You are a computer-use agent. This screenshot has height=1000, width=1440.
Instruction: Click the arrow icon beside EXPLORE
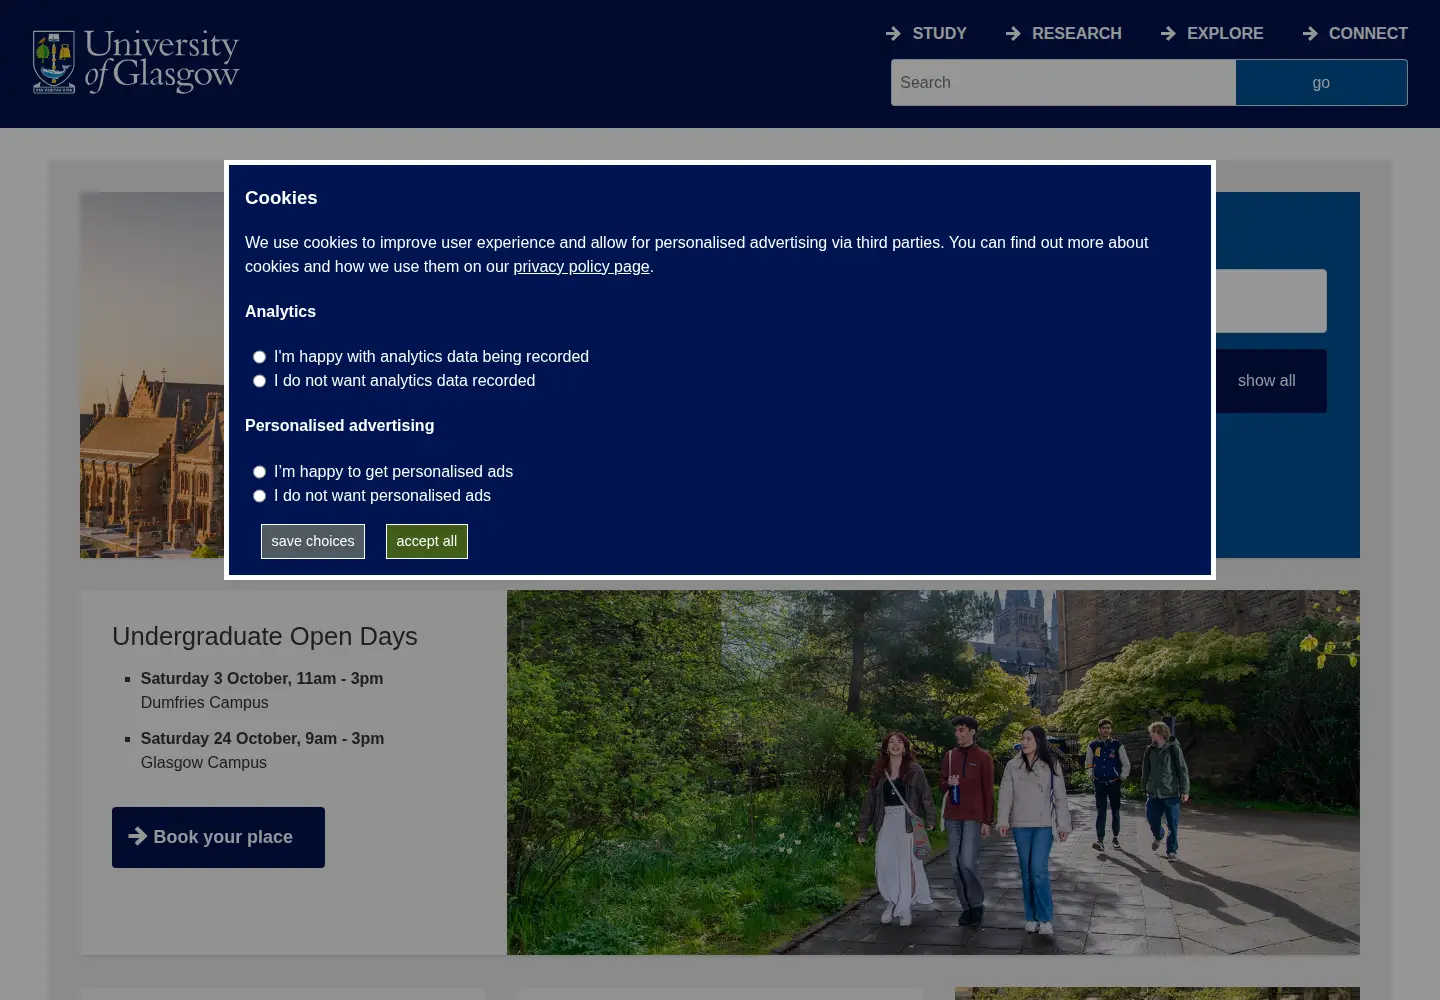1168,34
